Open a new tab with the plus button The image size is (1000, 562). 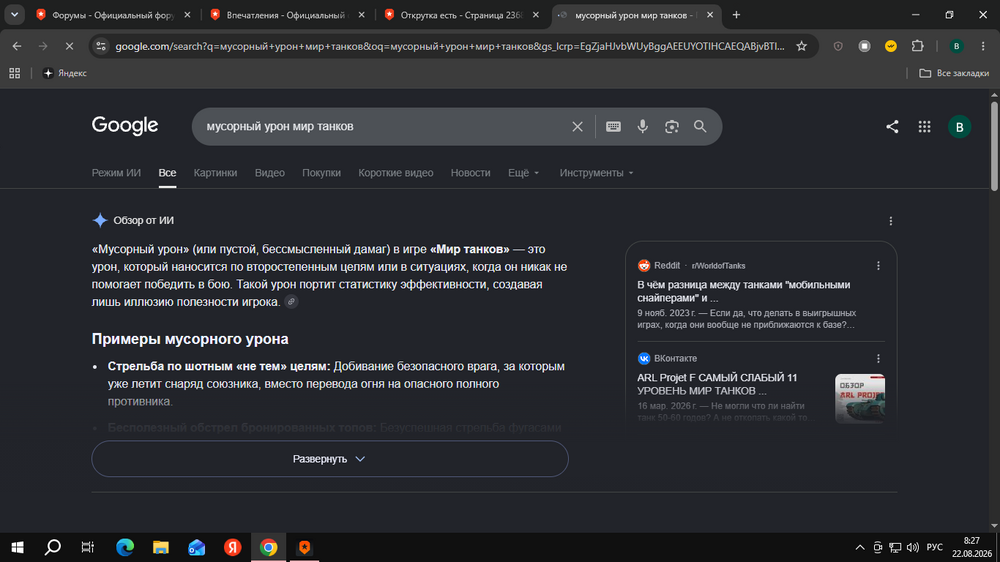(736, 15)
